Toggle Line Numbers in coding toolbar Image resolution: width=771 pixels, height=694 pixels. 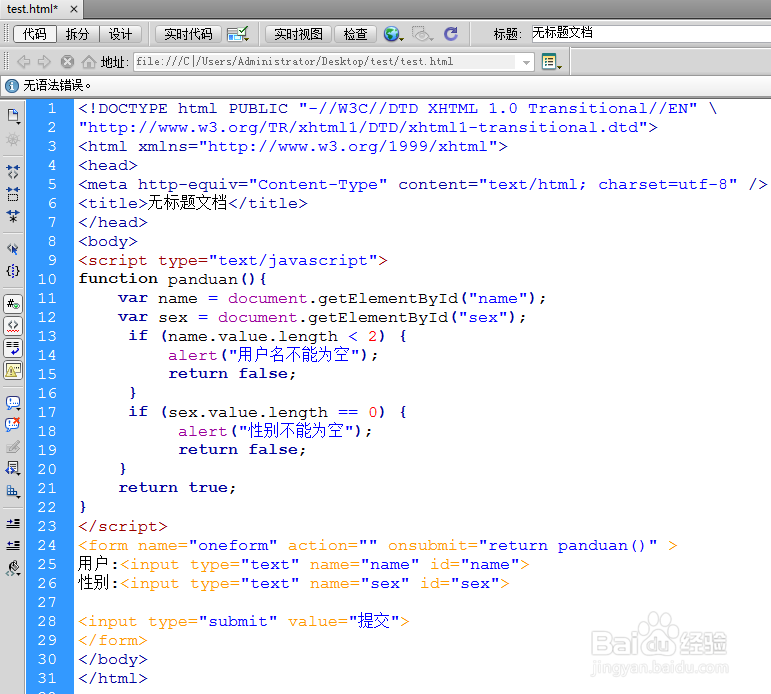click(x=13, y=304)
